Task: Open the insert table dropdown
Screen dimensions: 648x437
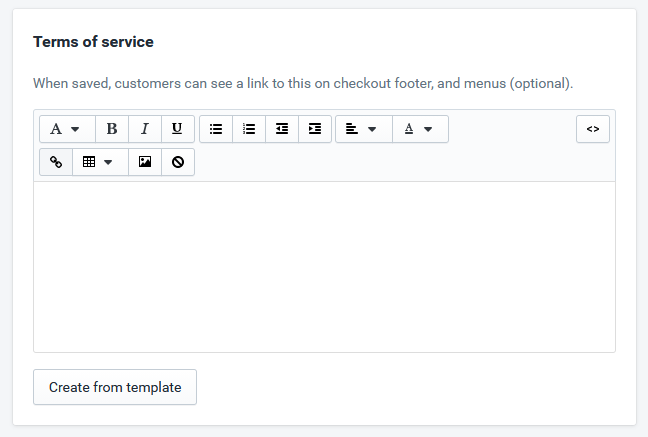Action: coord(100,162)
